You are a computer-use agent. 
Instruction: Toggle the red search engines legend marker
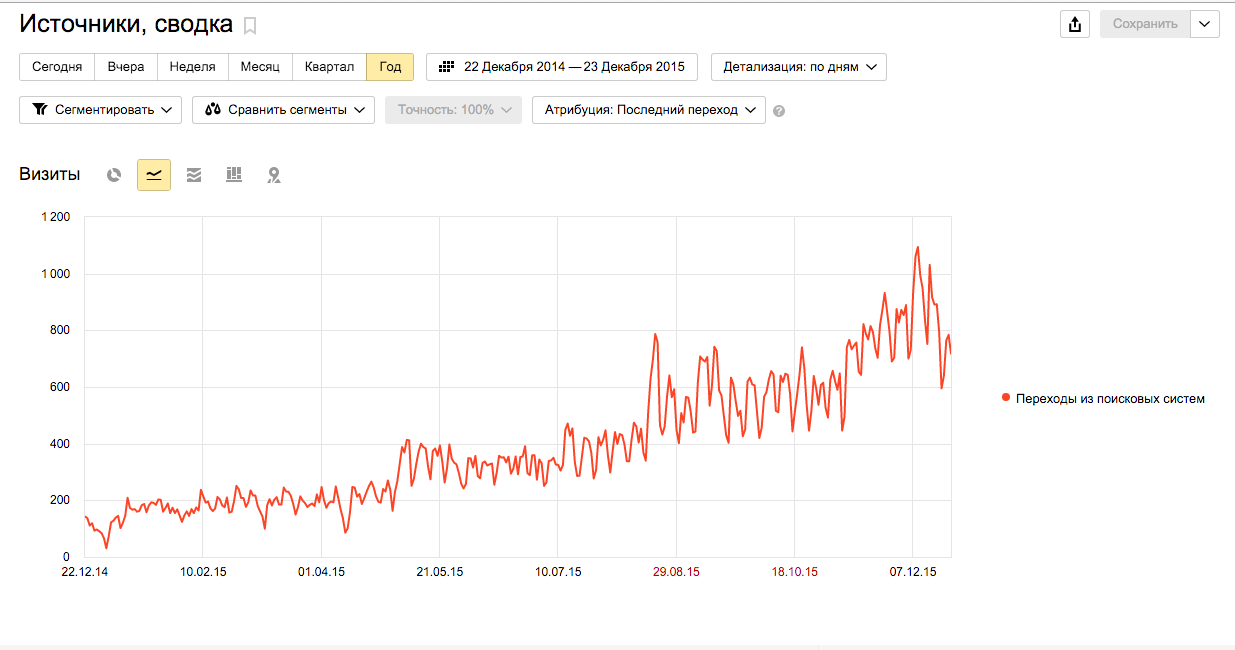click(1006, 398)
